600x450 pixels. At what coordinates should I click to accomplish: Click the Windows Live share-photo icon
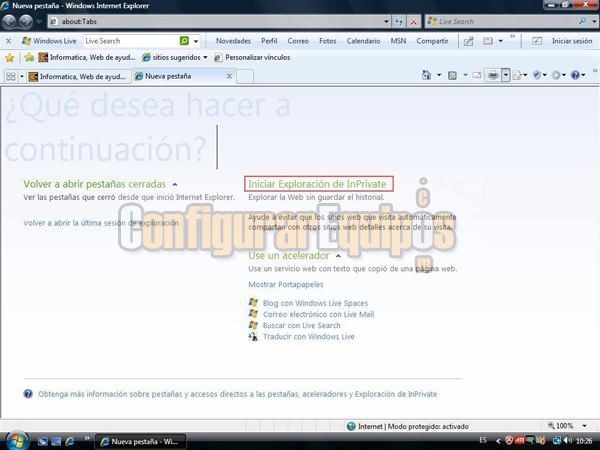(469, 41)
